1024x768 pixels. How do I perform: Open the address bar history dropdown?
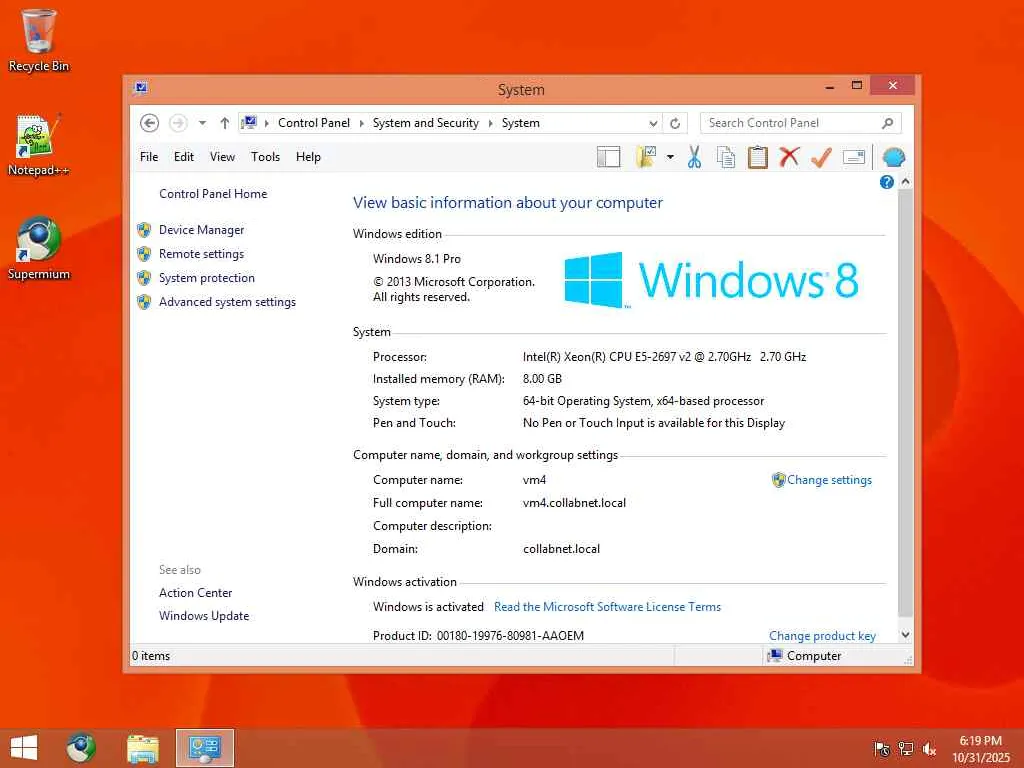pos(653,123)
